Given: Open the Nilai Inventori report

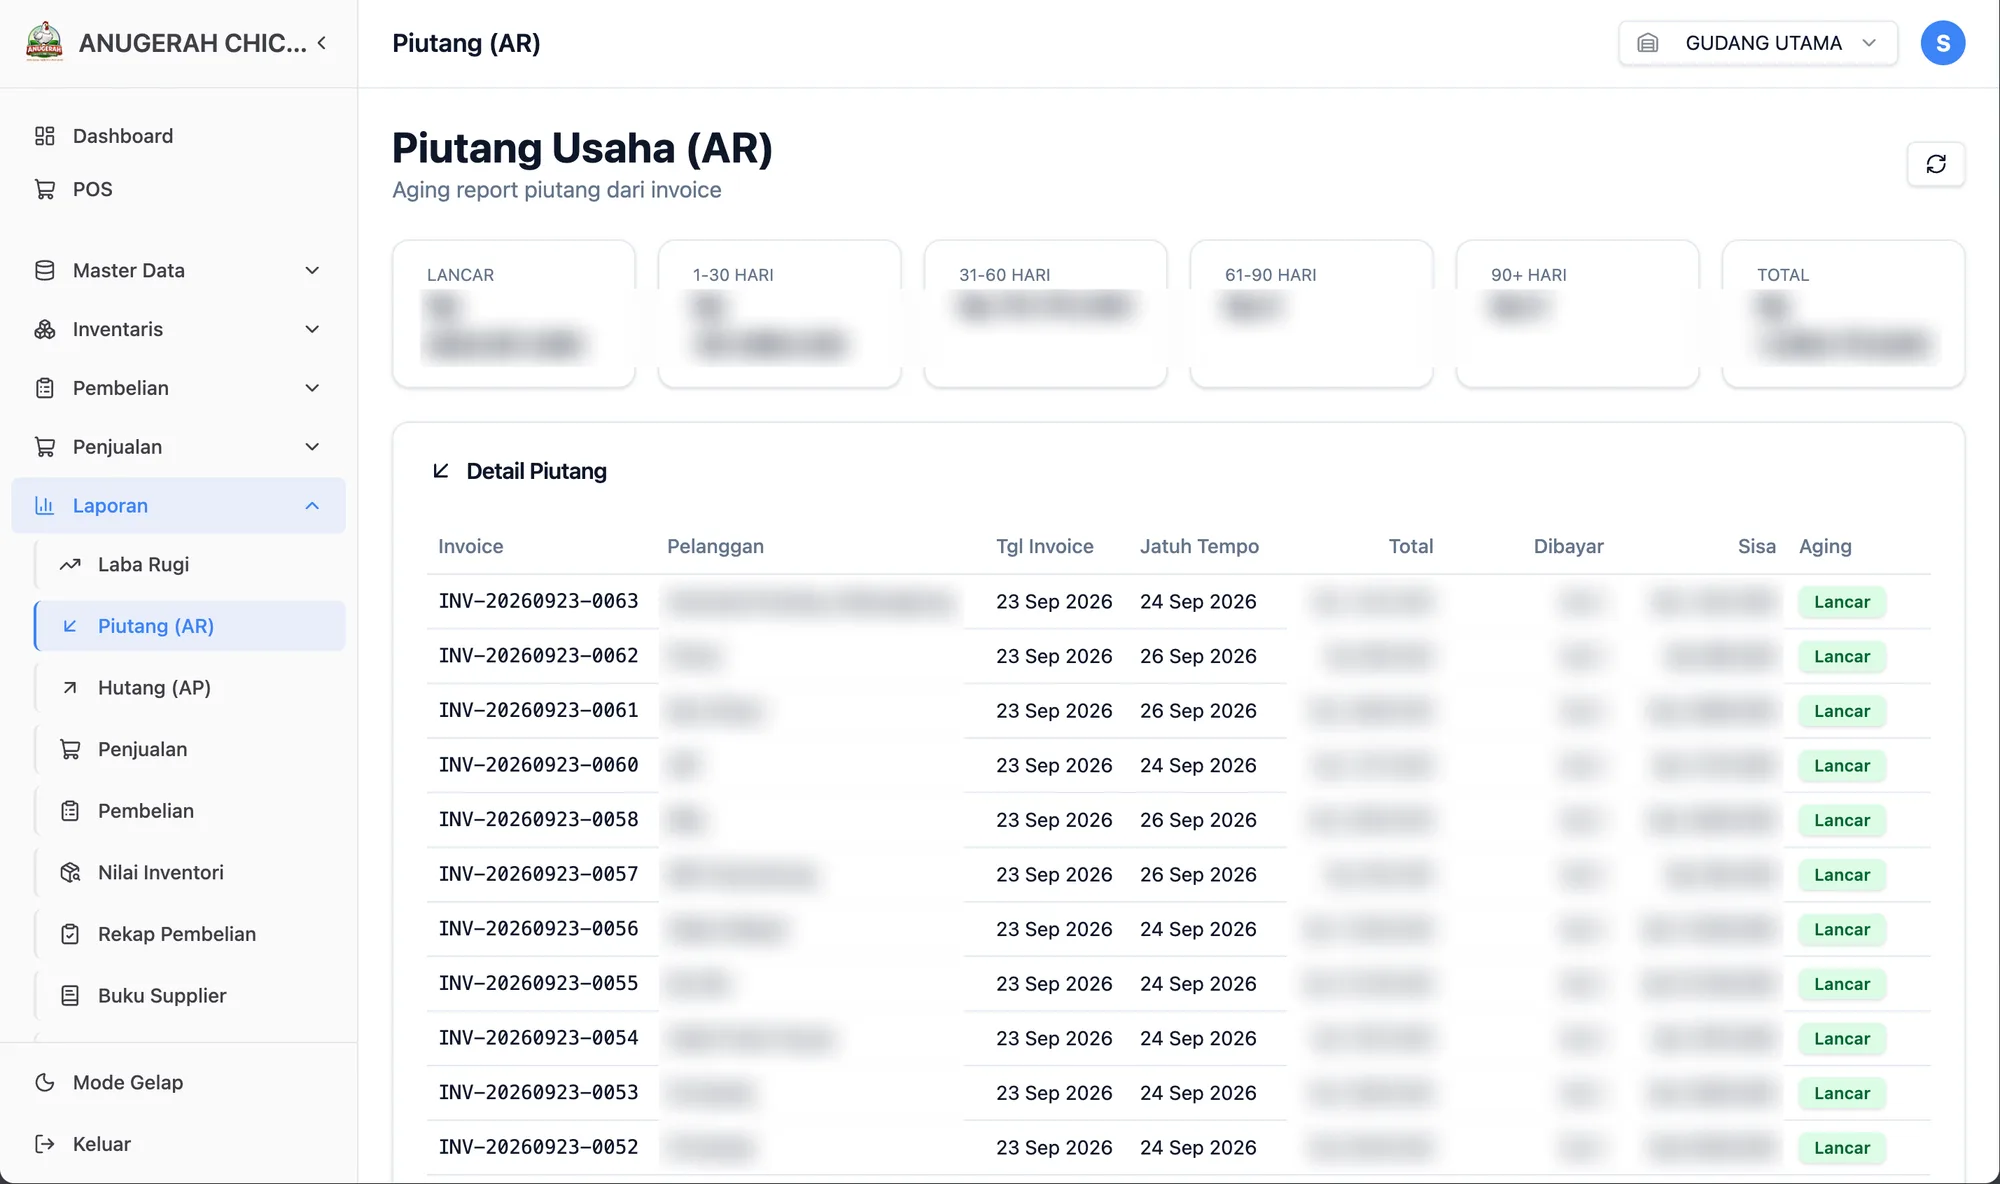Looking at the screenshot, I should pos(190,873).
